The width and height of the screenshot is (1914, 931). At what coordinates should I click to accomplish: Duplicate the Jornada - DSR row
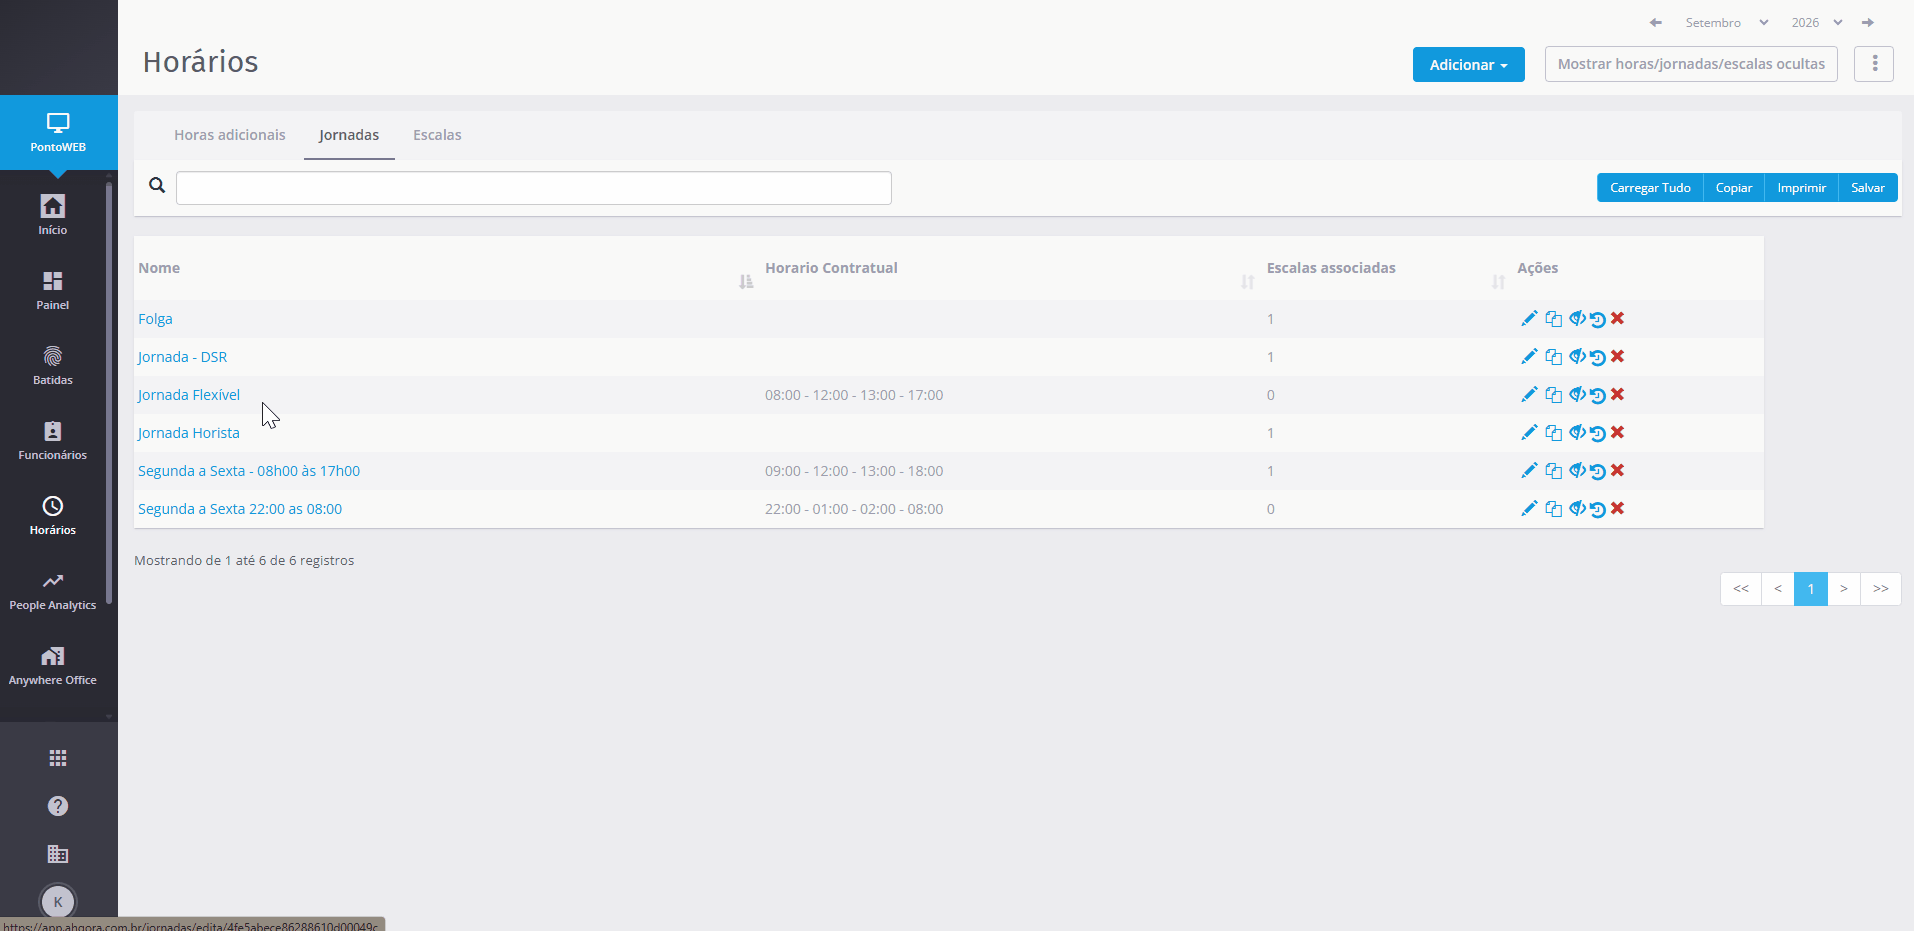tap(1553, 357)
